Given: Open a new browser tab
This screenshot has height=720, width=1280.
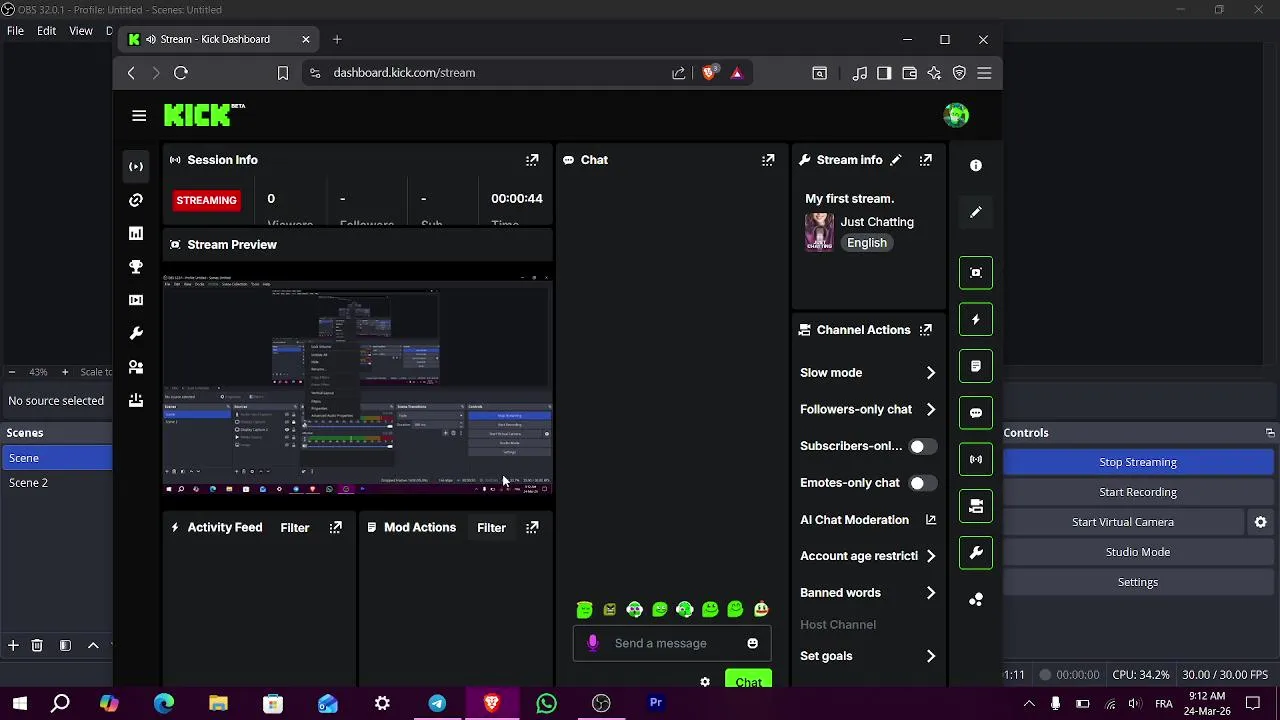Looking at the screenshot, I should click(x=337, y=40).
